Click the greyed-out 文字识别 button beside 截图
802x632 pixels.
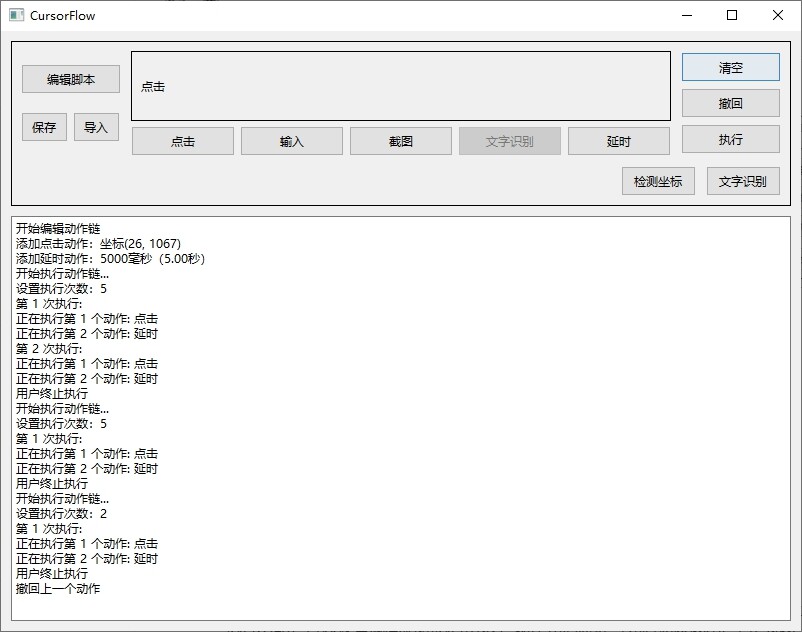pyautogui.click(x=510, y=141)
